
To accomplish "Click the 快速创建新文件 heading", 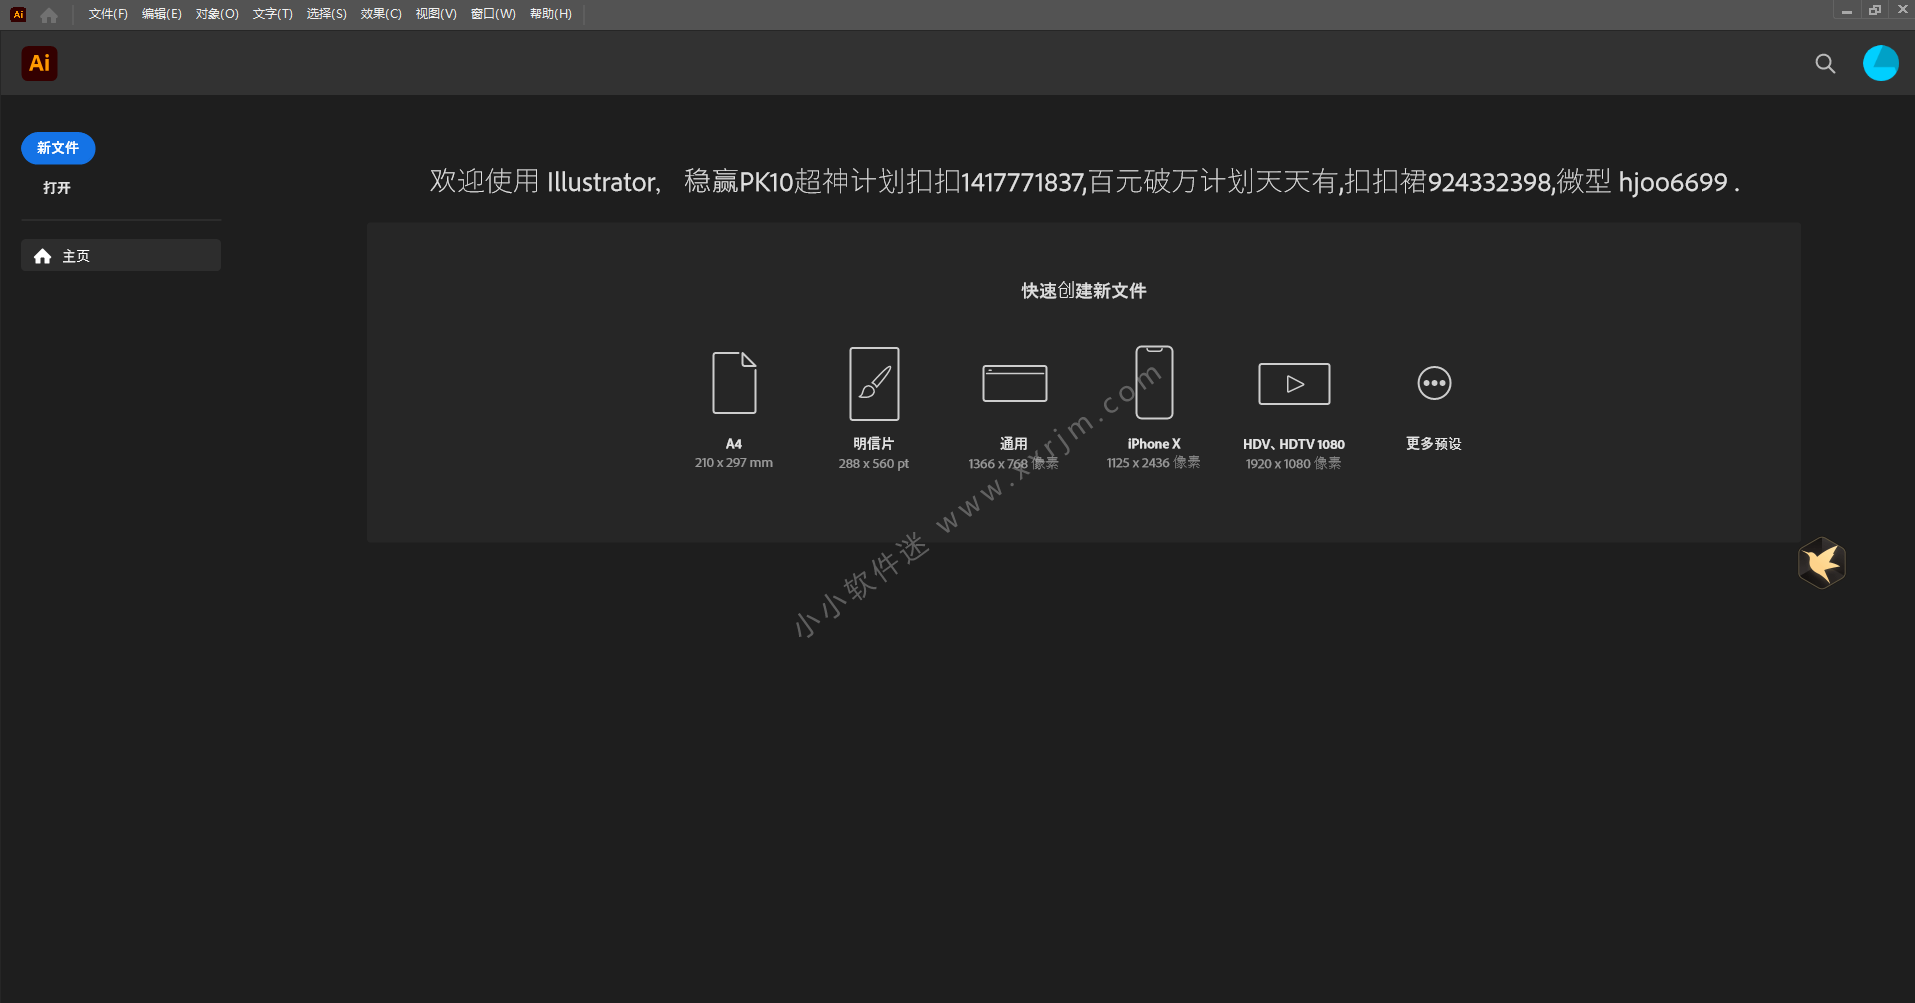I will pyautogui.click(x=1084, y=291).
